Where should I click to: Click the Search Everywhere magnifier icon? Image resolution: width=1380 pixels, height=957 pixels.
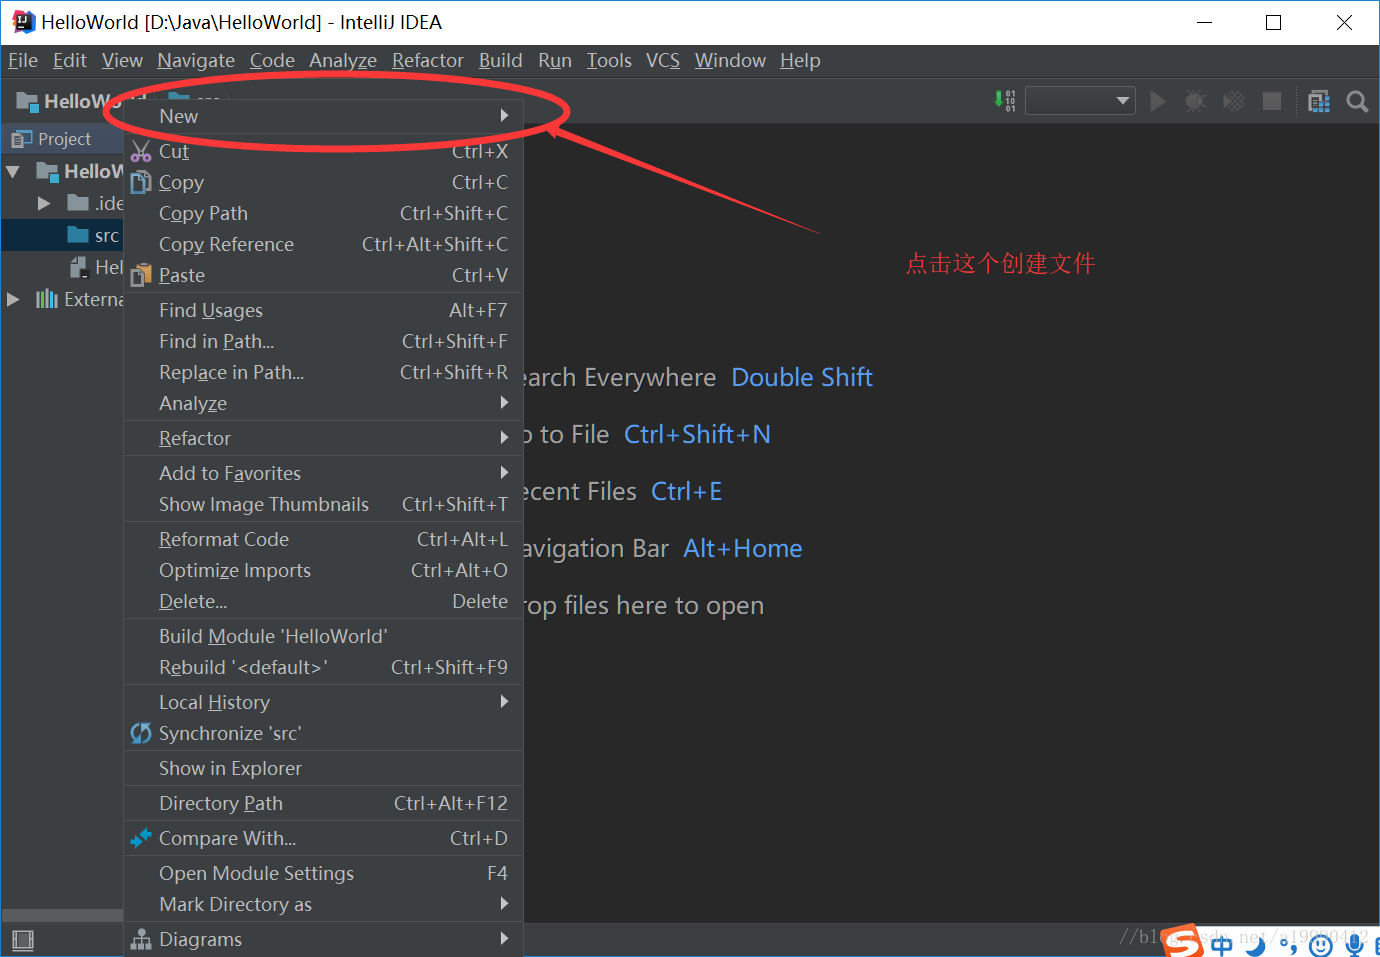pos(1357,101)
